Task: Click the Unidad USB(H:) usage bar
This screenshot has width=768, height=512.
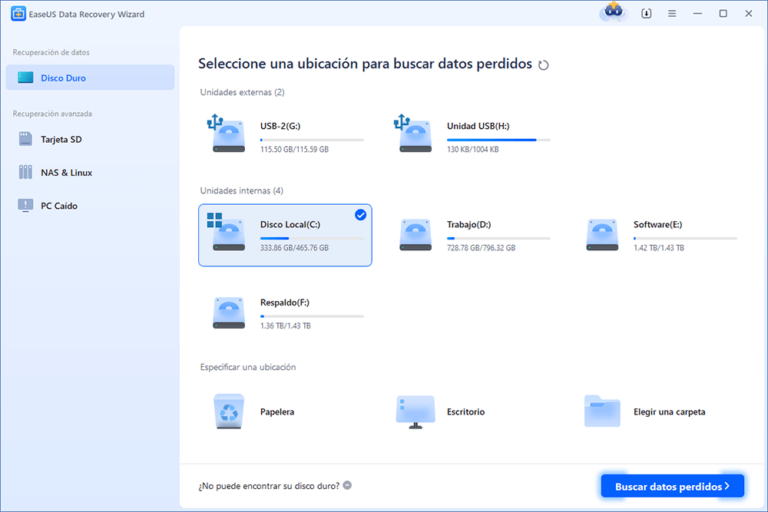Action: point(499,140)
